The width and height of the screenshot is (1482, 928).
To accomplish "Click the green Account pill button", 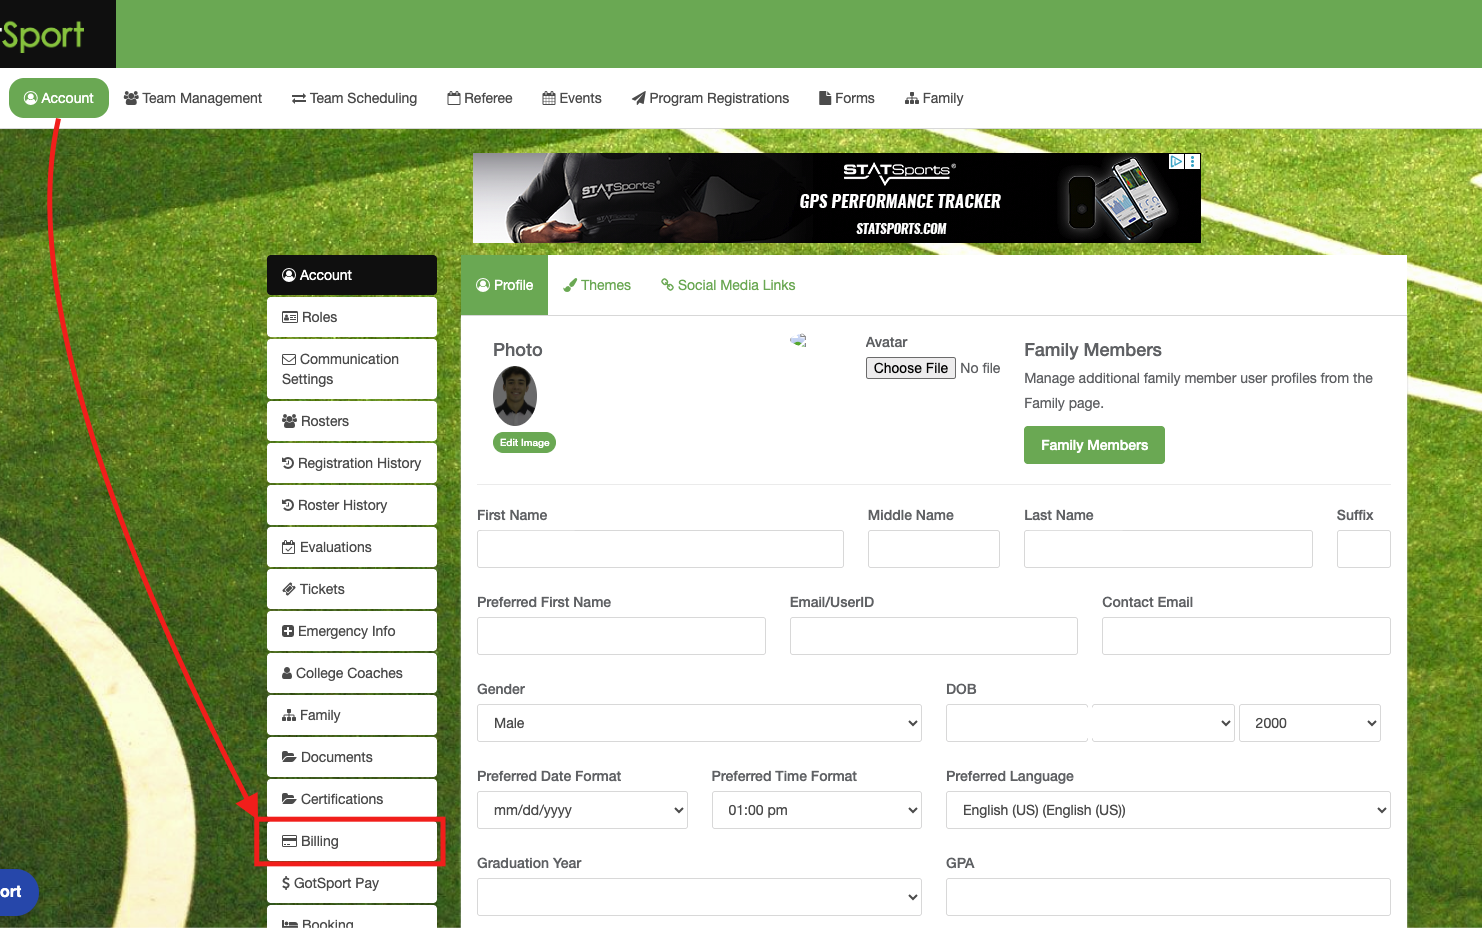I will point(59,98).
